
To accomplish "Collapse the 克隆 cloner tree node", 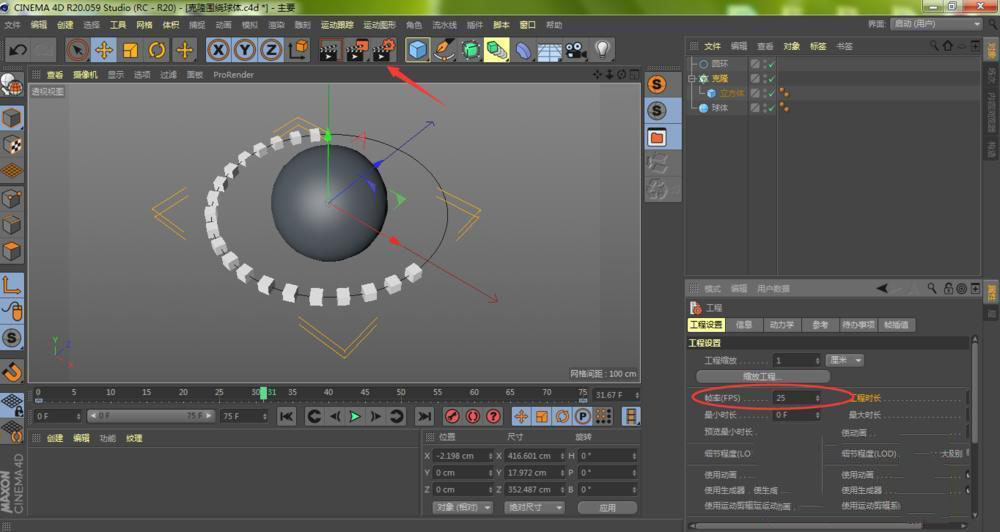I will point(691,78).
